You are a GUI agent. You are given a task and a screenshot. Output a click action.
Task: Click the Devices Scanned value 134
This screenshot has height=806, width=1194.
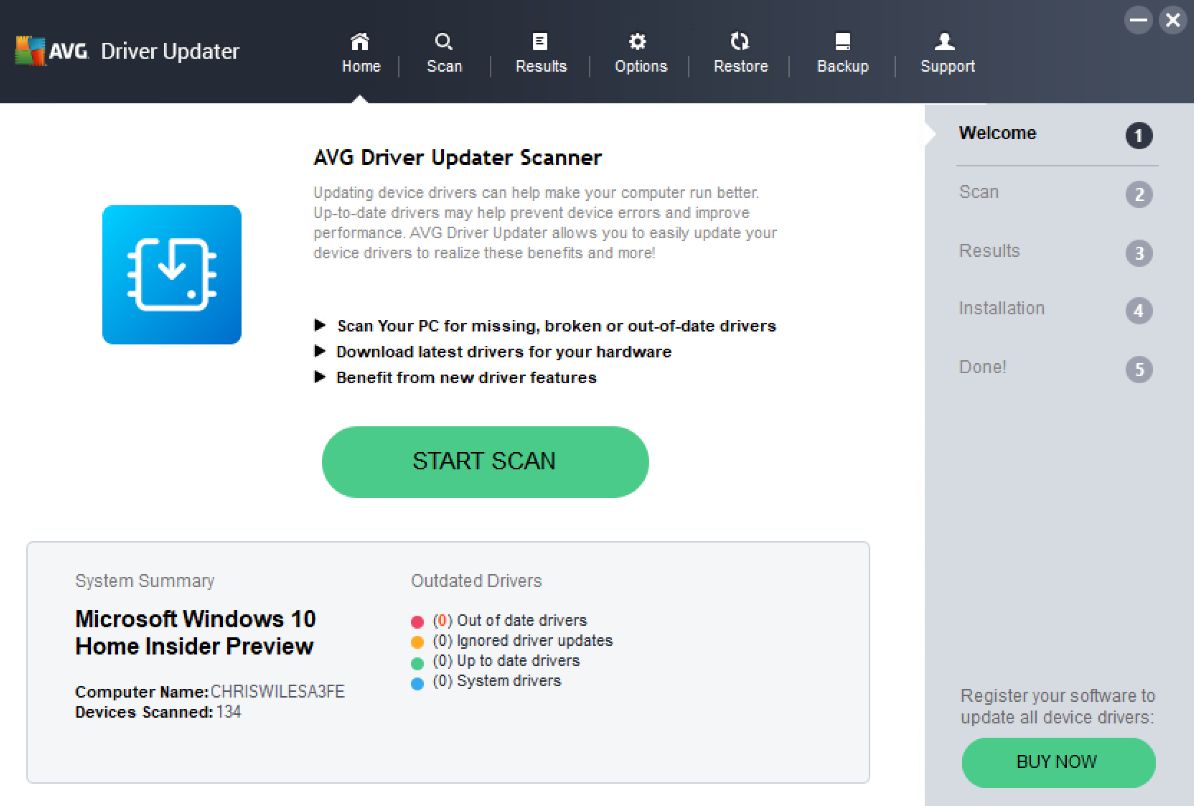coord(228,712)
